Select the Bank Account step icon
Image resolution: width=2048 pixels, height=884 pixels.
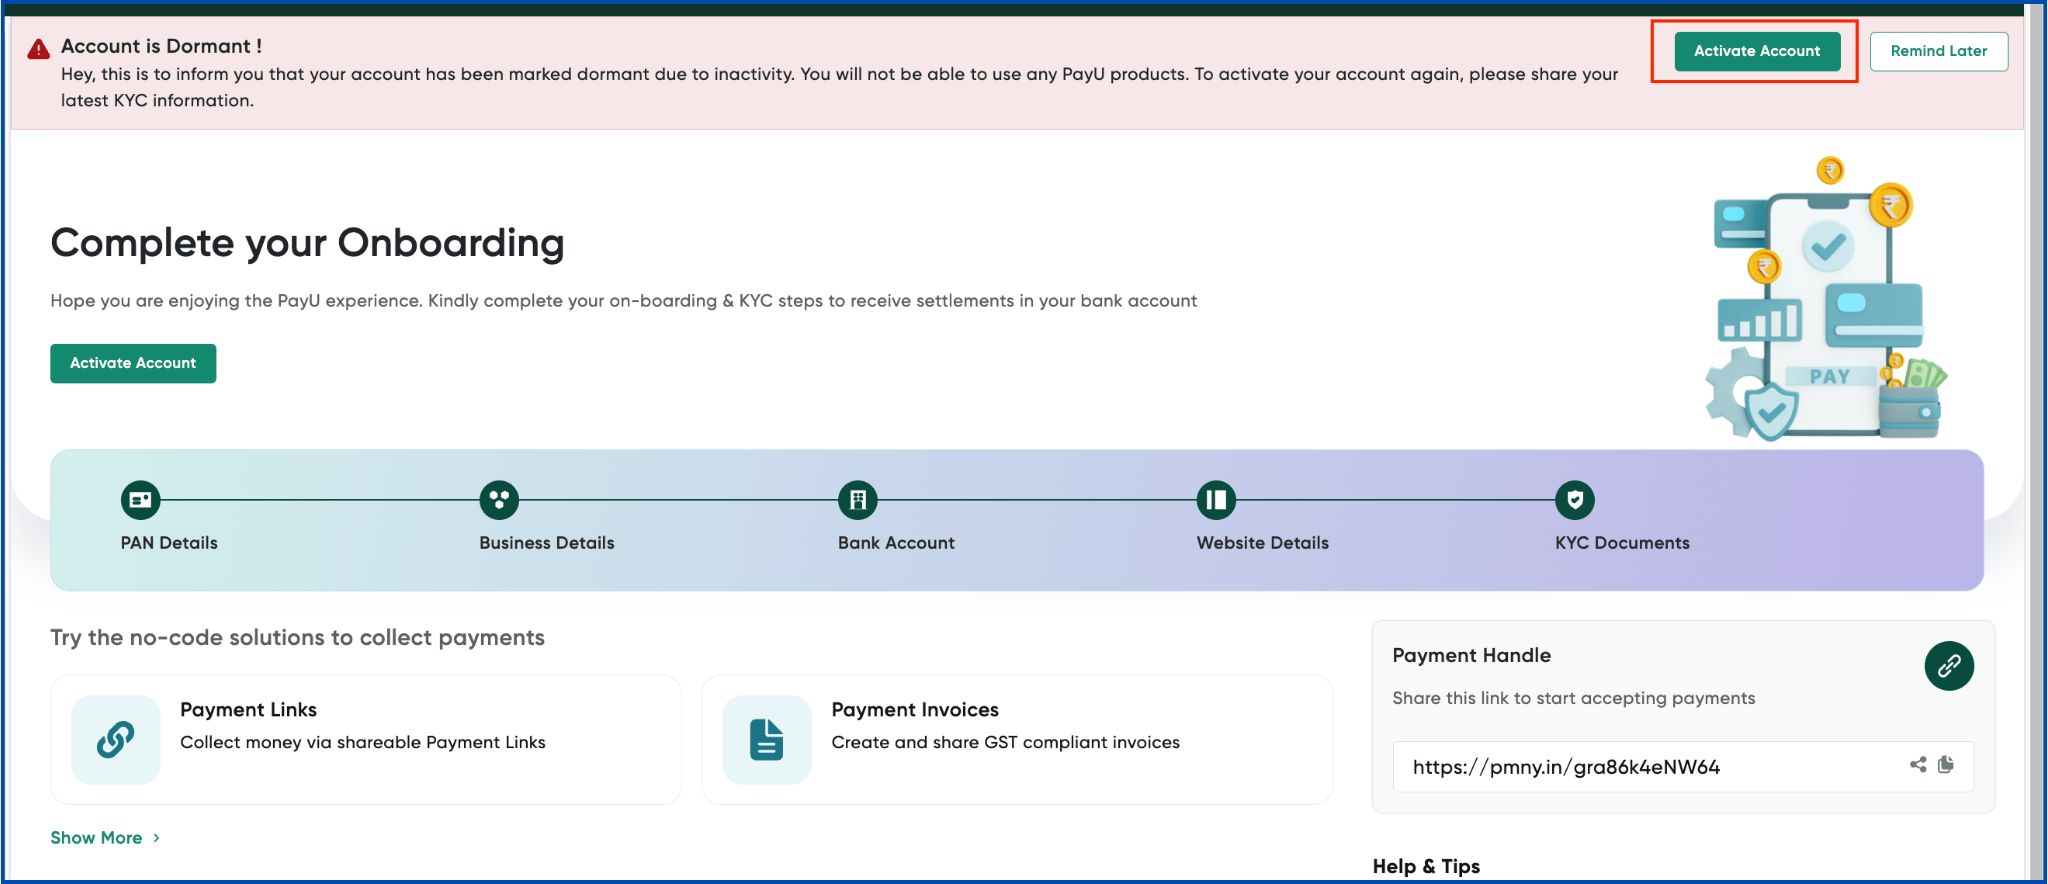point(858,500)
